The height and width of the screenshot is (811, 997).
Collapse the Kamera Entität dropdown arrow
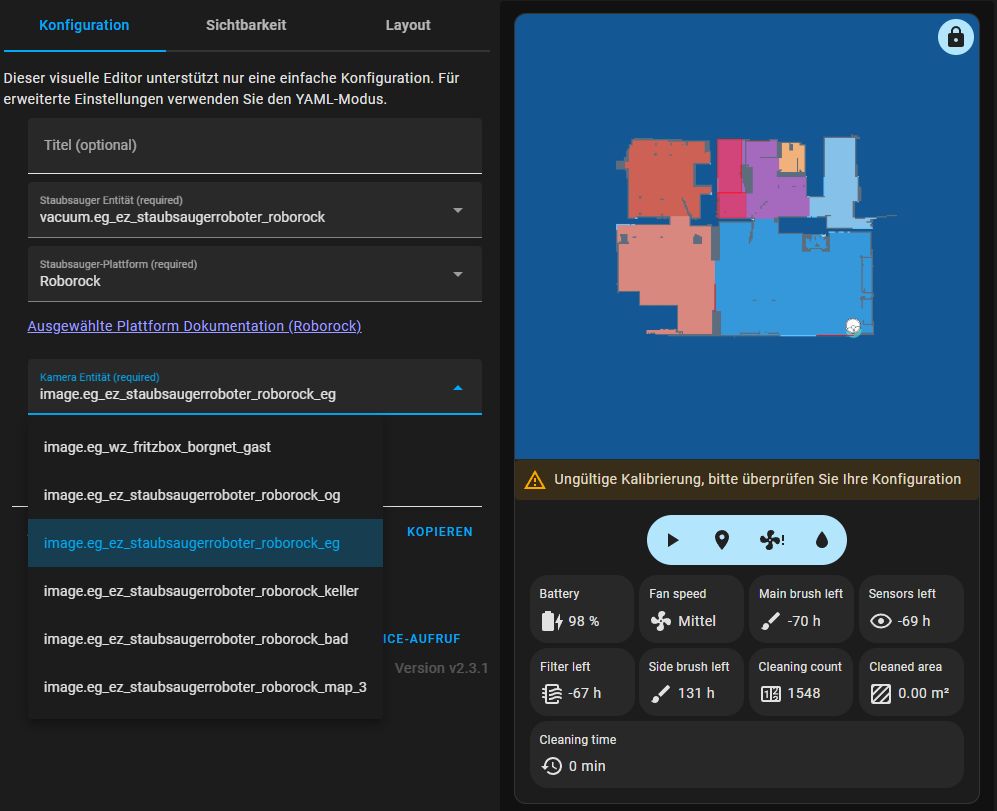coord(458,387)
